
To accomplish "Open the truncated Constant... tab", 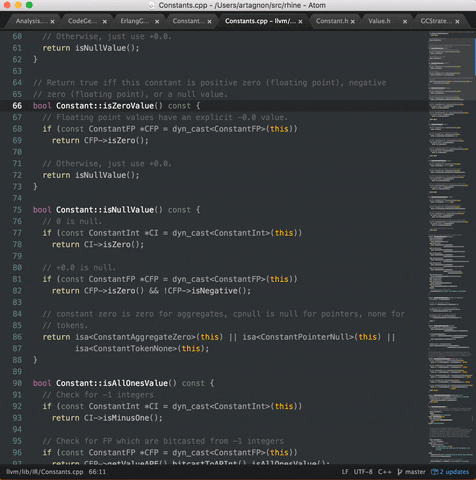I will point(189,21).
